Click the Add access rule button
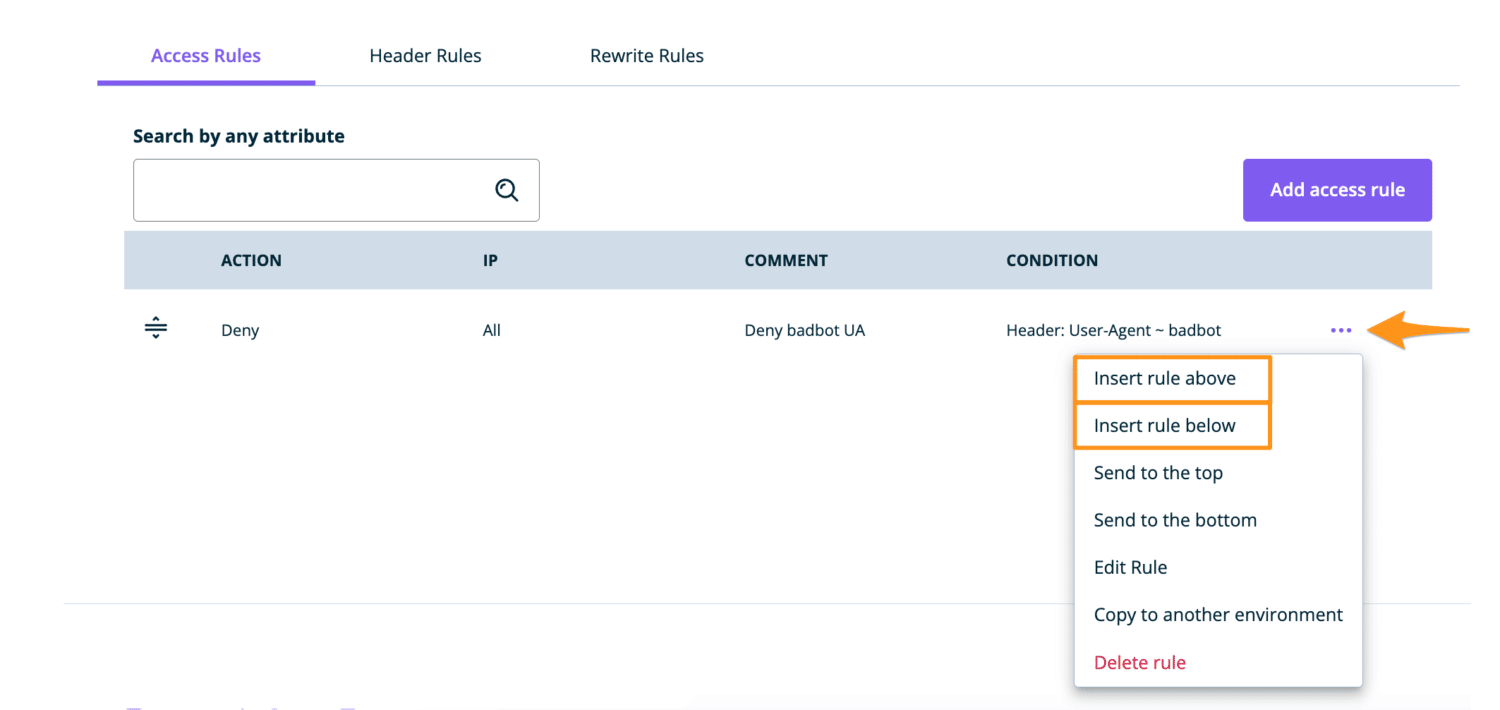 [1337, 189]
